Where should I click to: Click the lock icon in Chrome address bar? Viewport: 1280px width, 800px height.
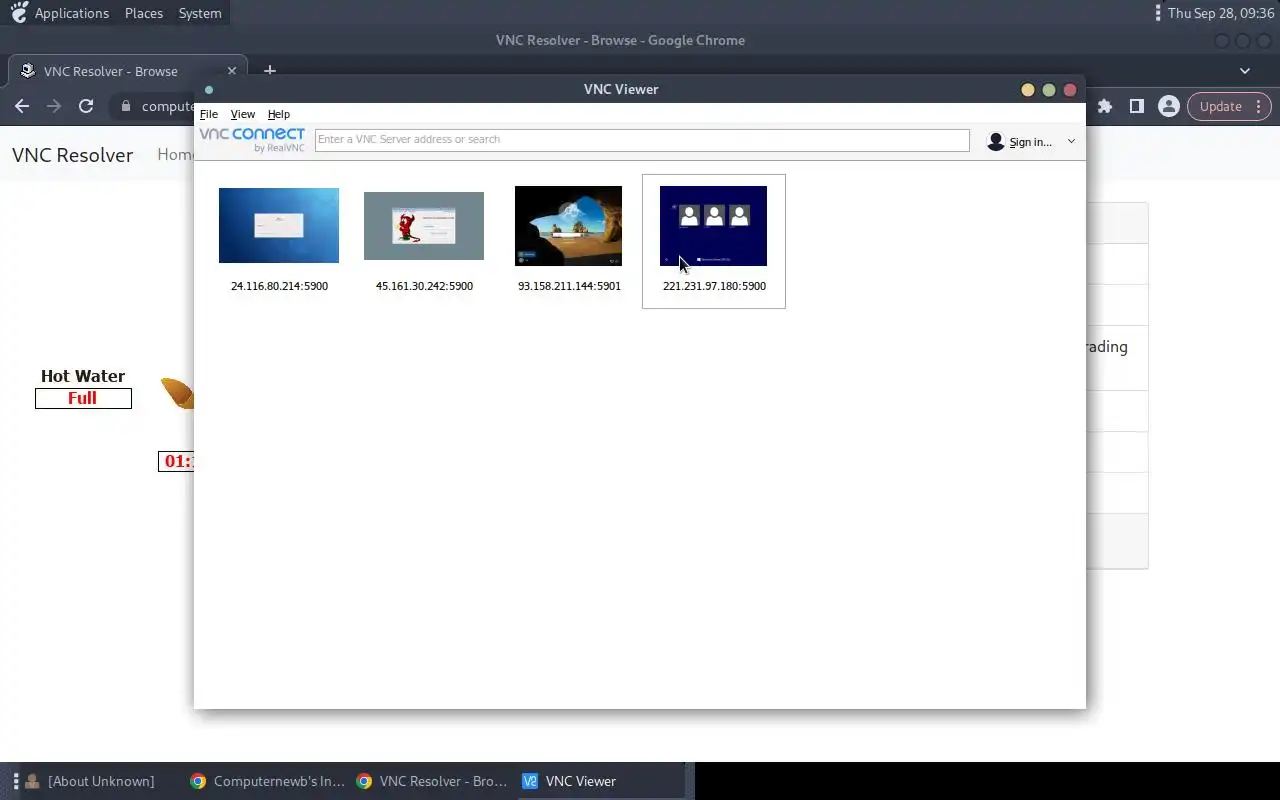[126, 106]
